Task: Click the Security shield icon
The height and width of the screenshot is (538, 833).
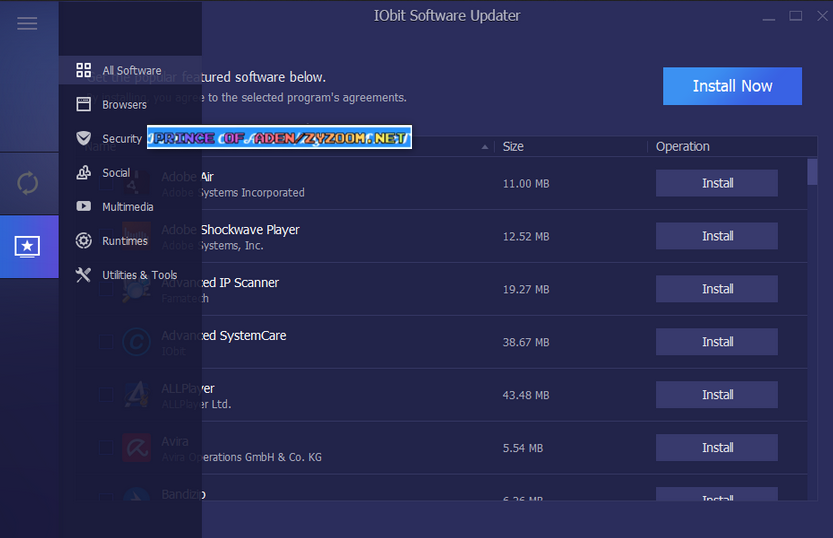Action: click(83, 138)
